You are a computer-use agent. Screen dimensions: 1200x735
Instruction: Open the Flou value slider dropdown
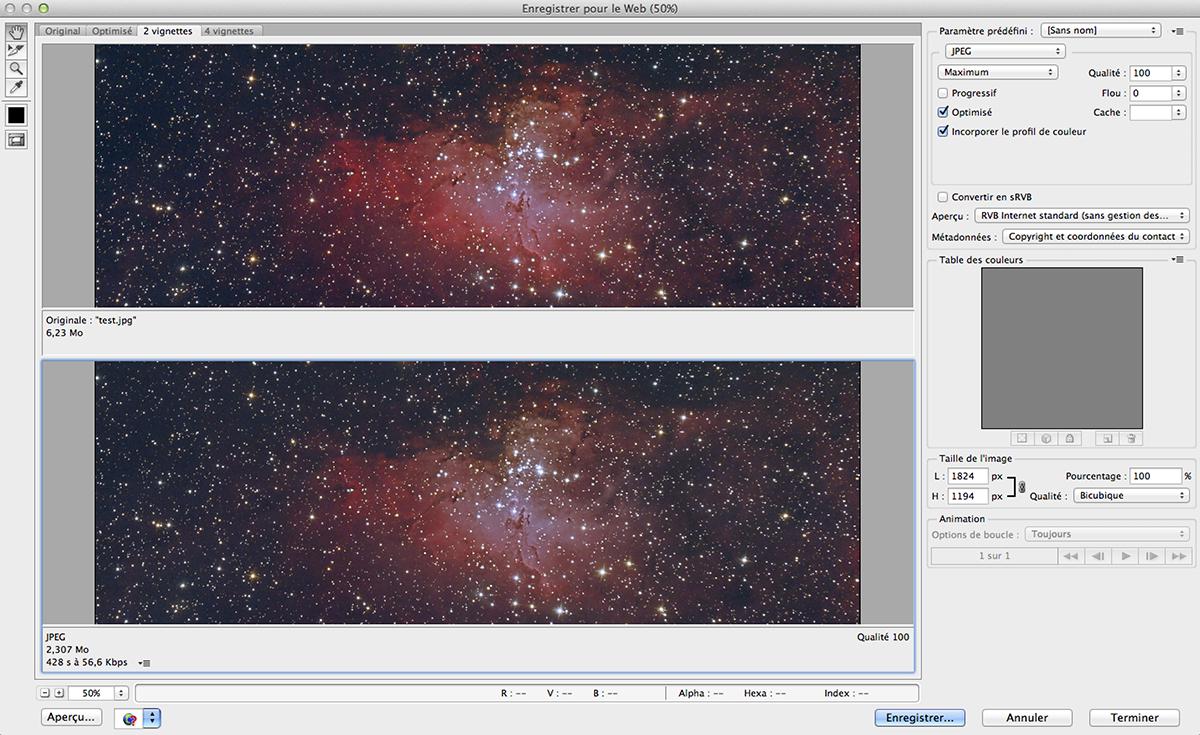(1179, 93)
